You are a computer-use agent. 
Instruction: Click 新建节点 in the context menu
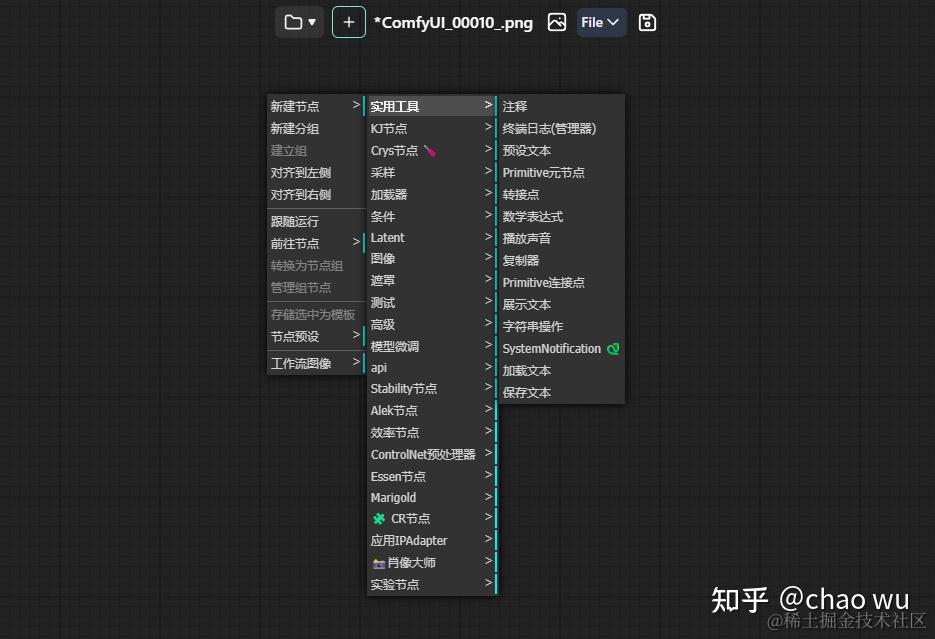pos(294,105)
